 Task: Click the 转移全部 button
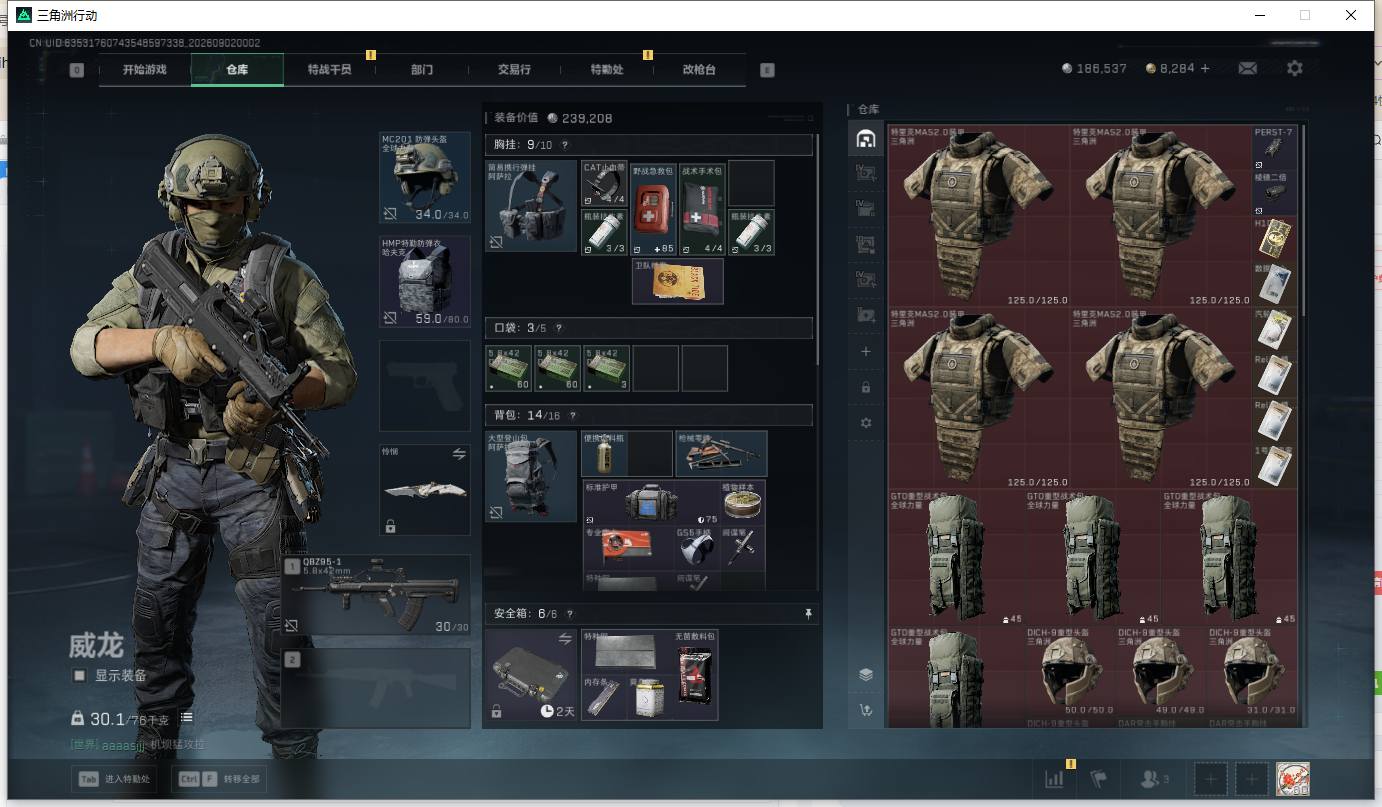220,779
